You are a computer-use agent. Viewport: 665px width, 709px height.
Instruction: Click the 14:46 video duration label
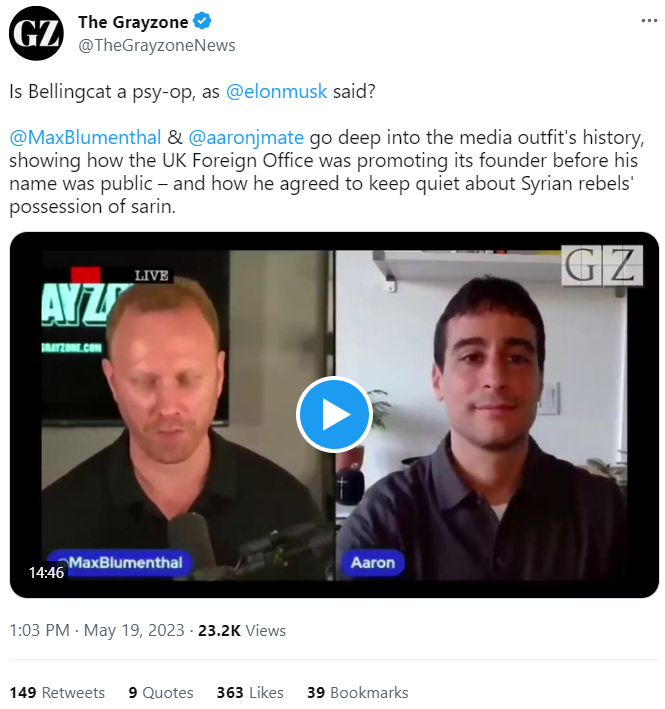pos(46,573)
